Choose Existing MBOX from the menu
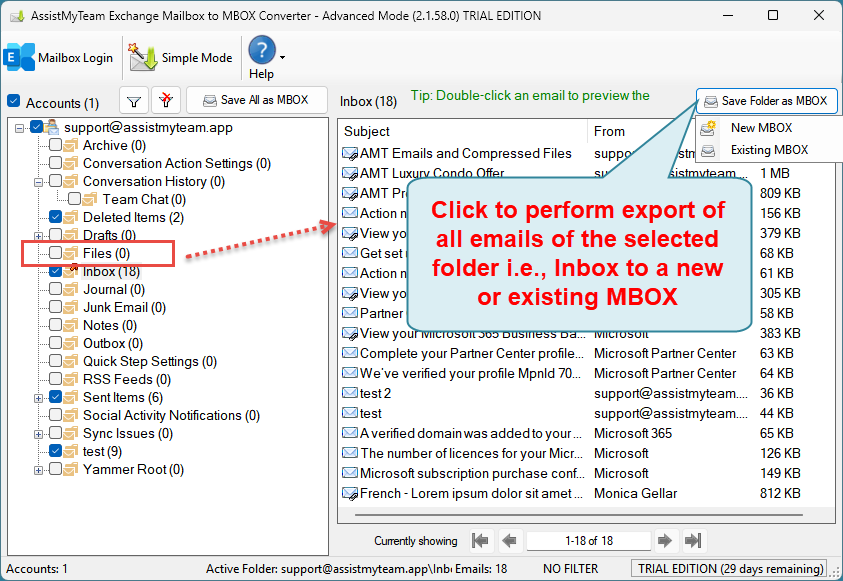This screenshot has height=581, width=843. tap(768, 150)
